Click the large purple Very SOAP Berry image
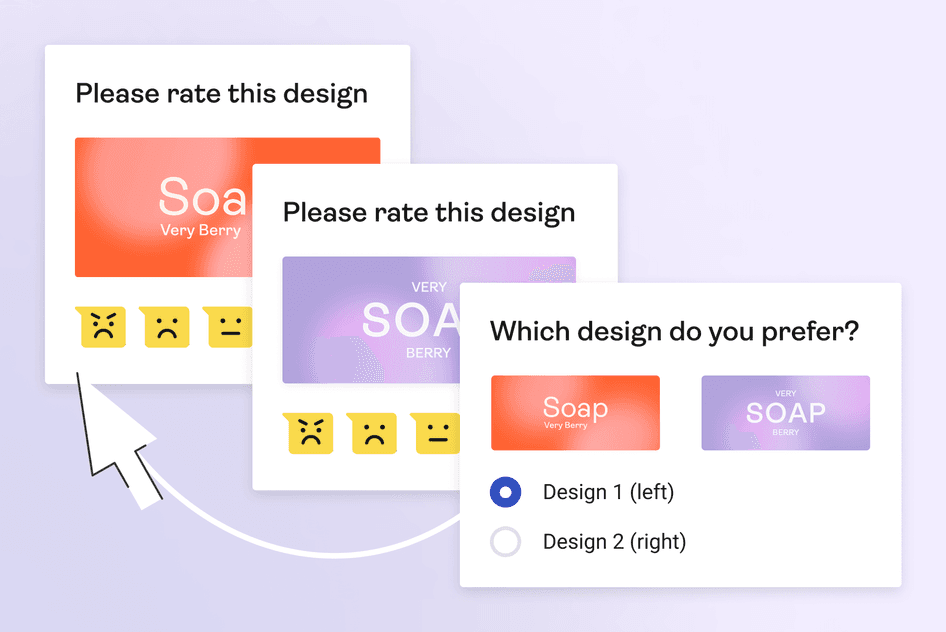Viewport: 946px width, 632px height. pyautogui.click(x=371, y=320)
